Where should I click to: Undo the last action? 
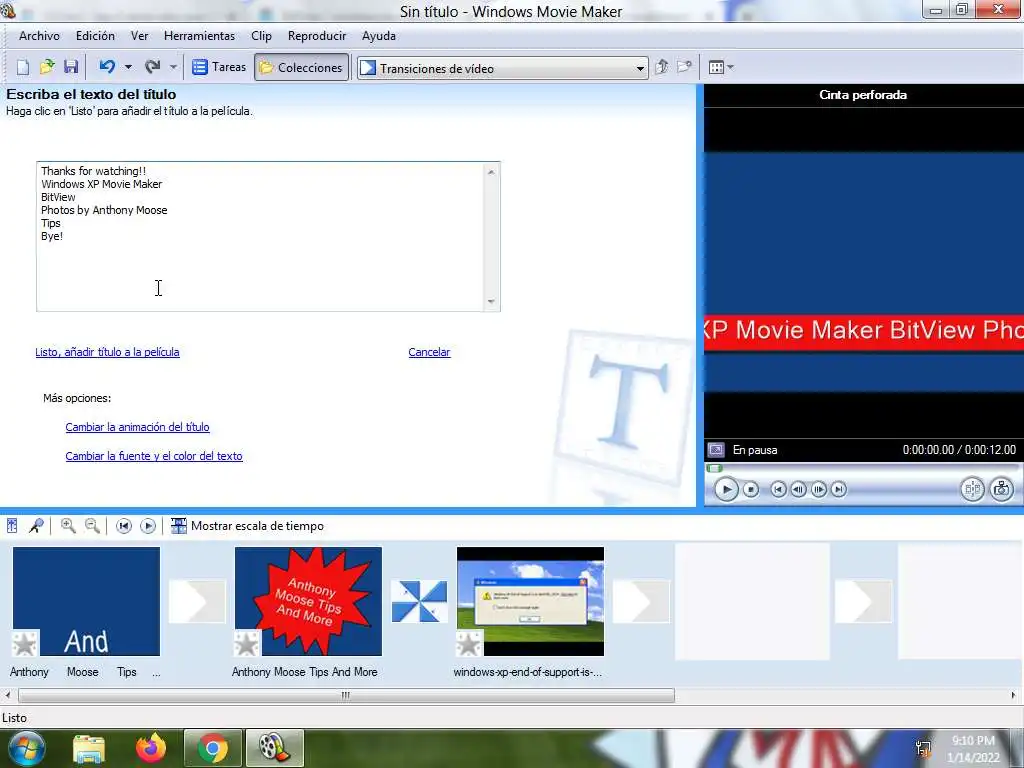click(x=107, y=67)
